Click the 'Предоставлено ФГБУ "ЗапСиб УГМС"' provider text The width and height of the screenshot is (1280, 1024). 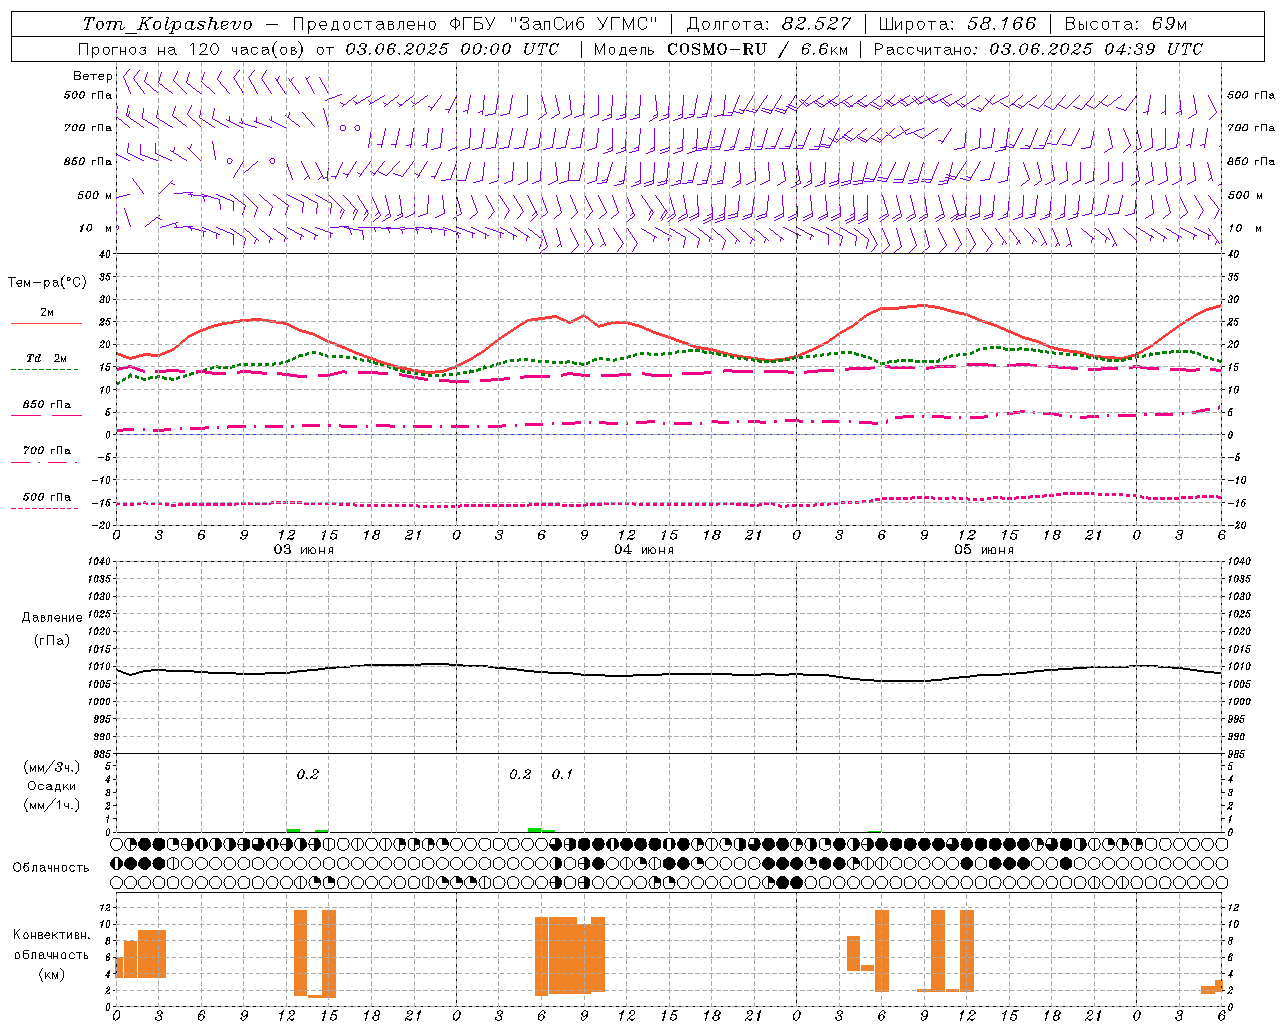pos(475,24)
